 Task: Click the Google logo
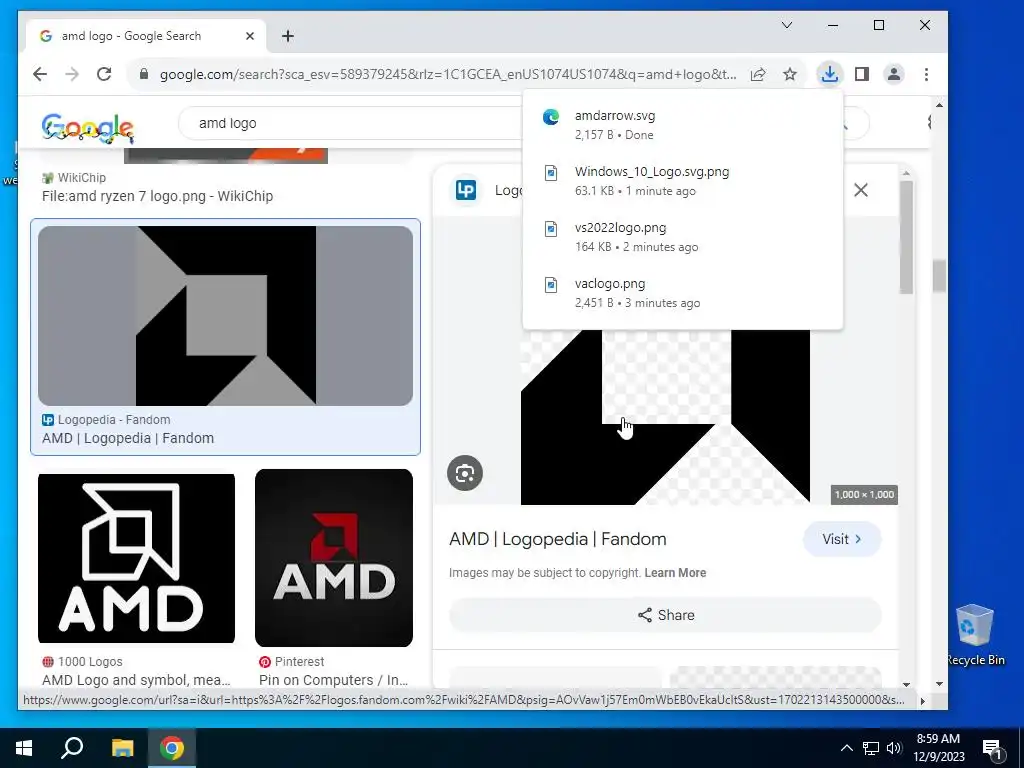88,127
